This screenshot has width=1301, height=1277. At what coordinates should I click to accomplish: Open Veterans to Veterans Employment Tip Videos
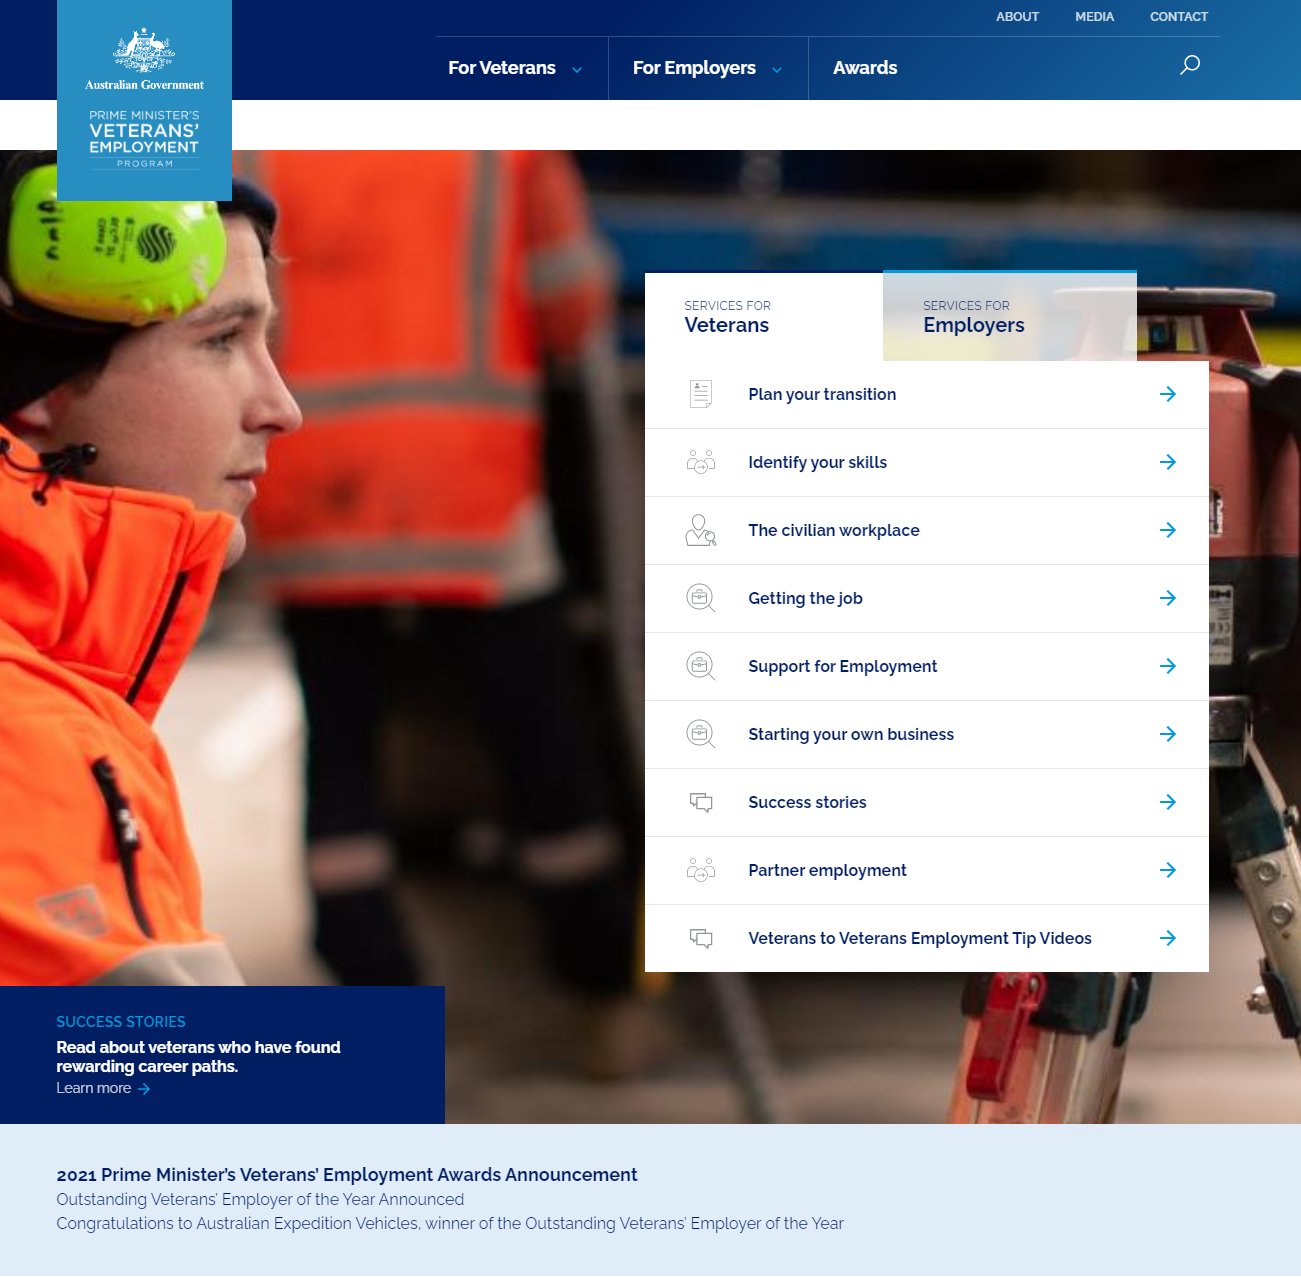point(919,938)
